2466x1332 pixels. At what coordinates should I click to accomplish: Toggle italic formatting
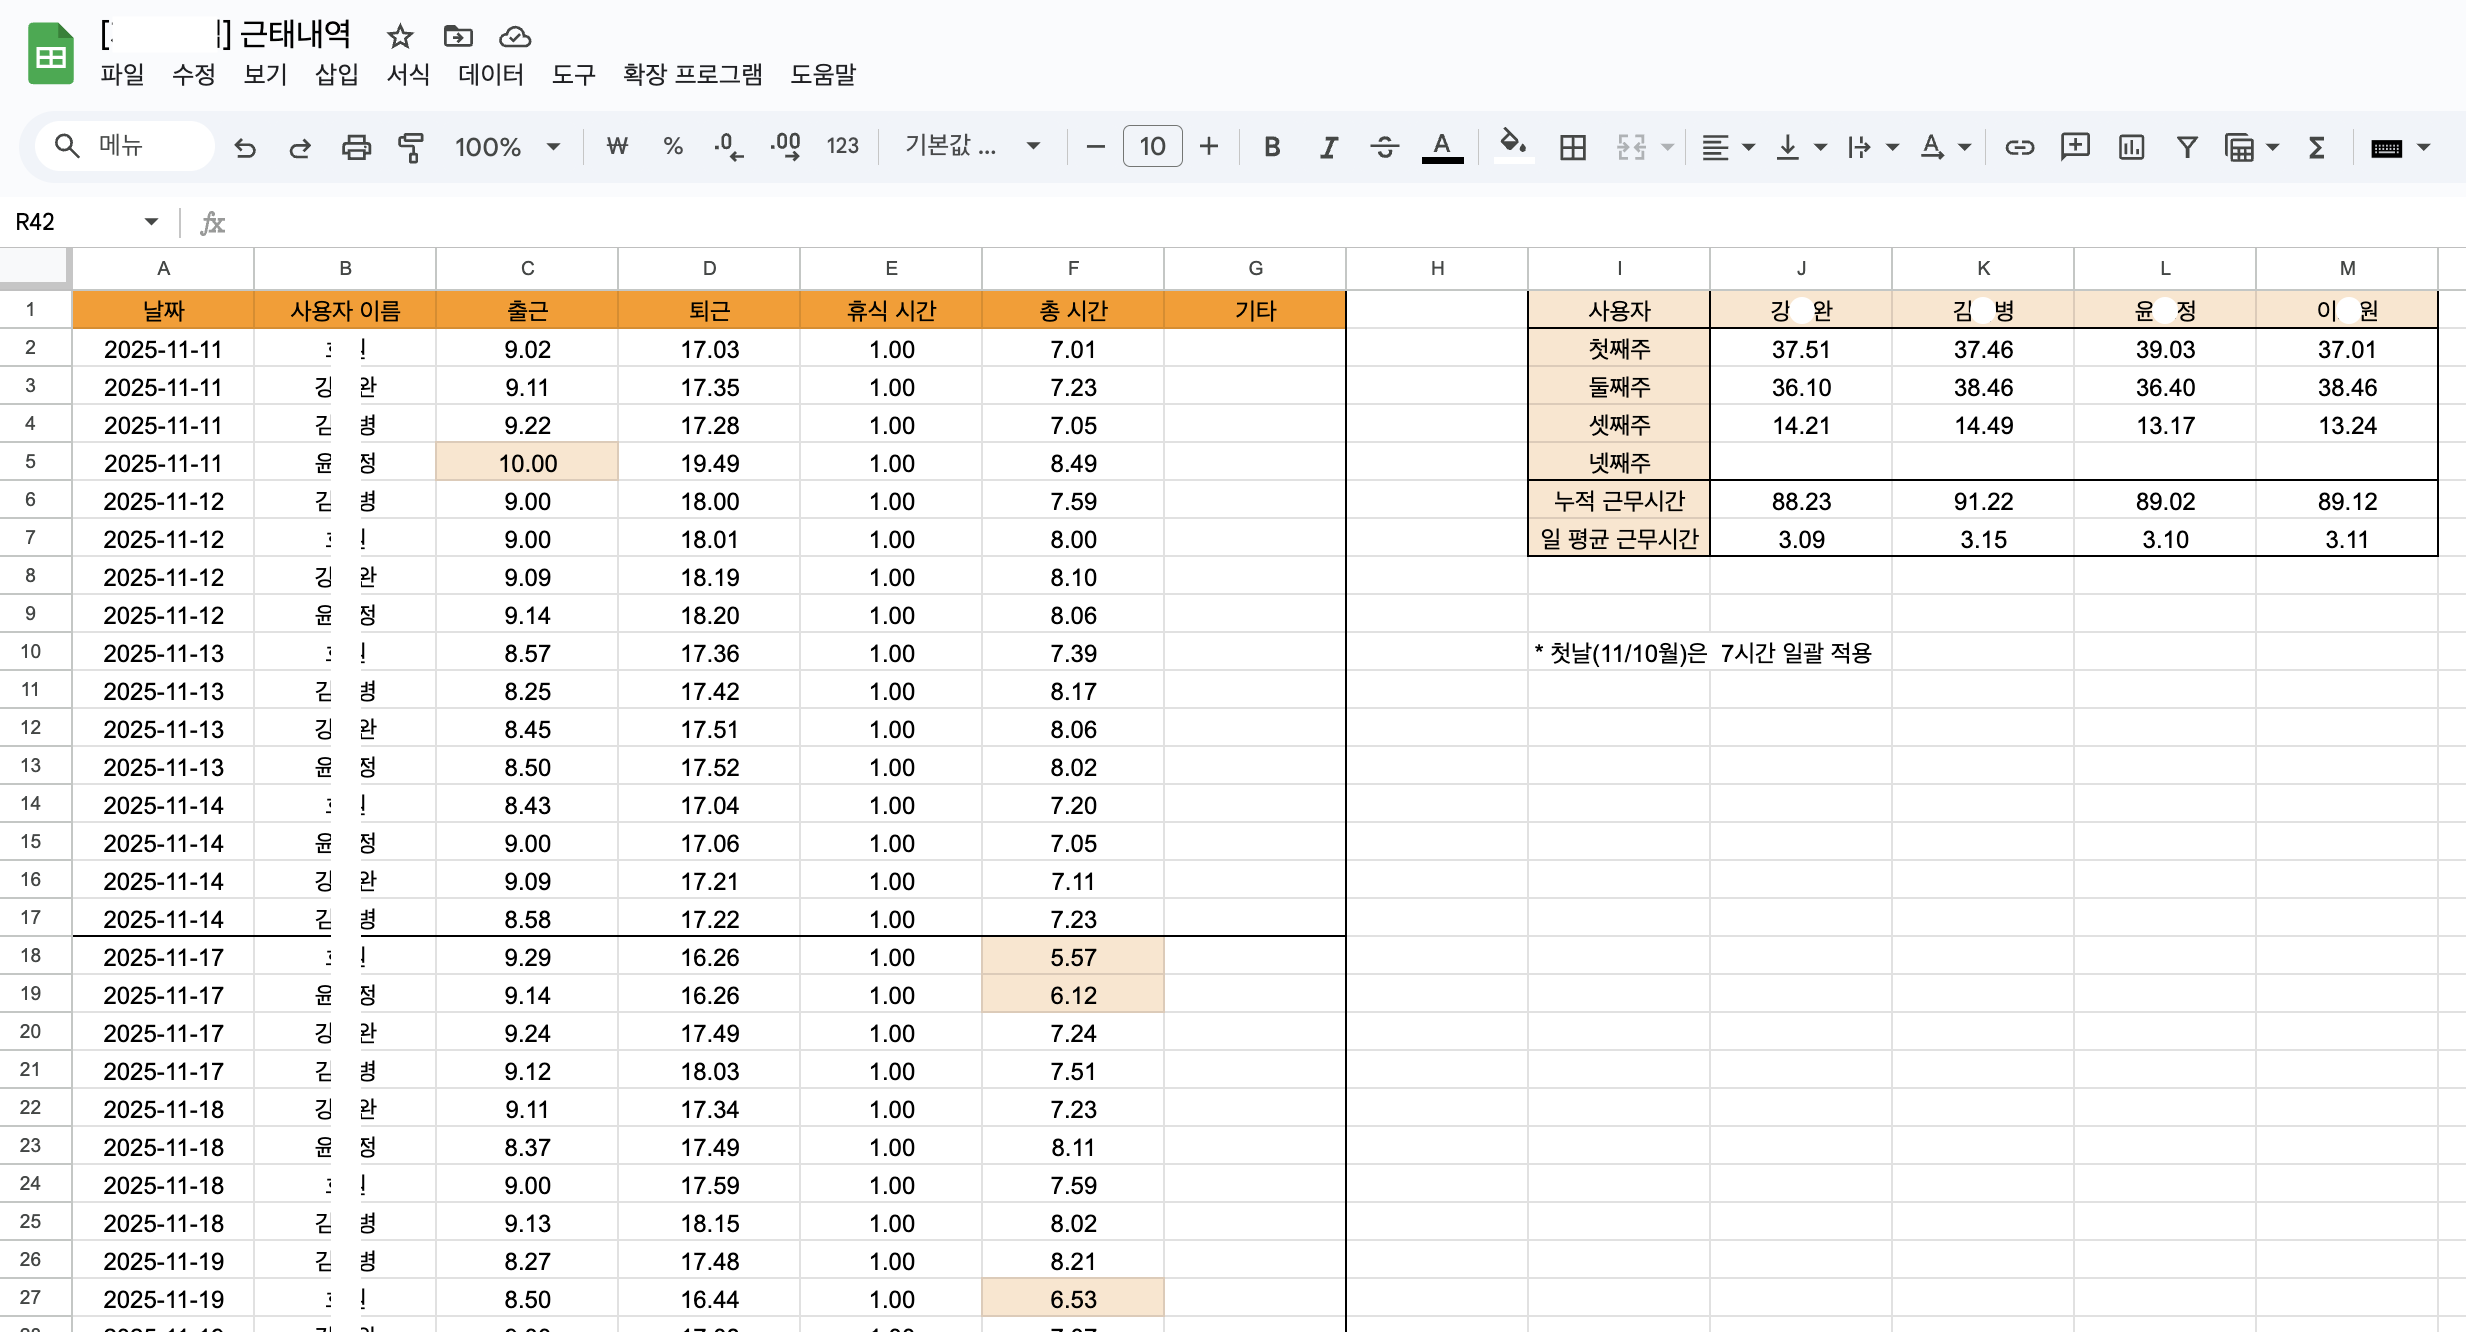point(1328,148)
